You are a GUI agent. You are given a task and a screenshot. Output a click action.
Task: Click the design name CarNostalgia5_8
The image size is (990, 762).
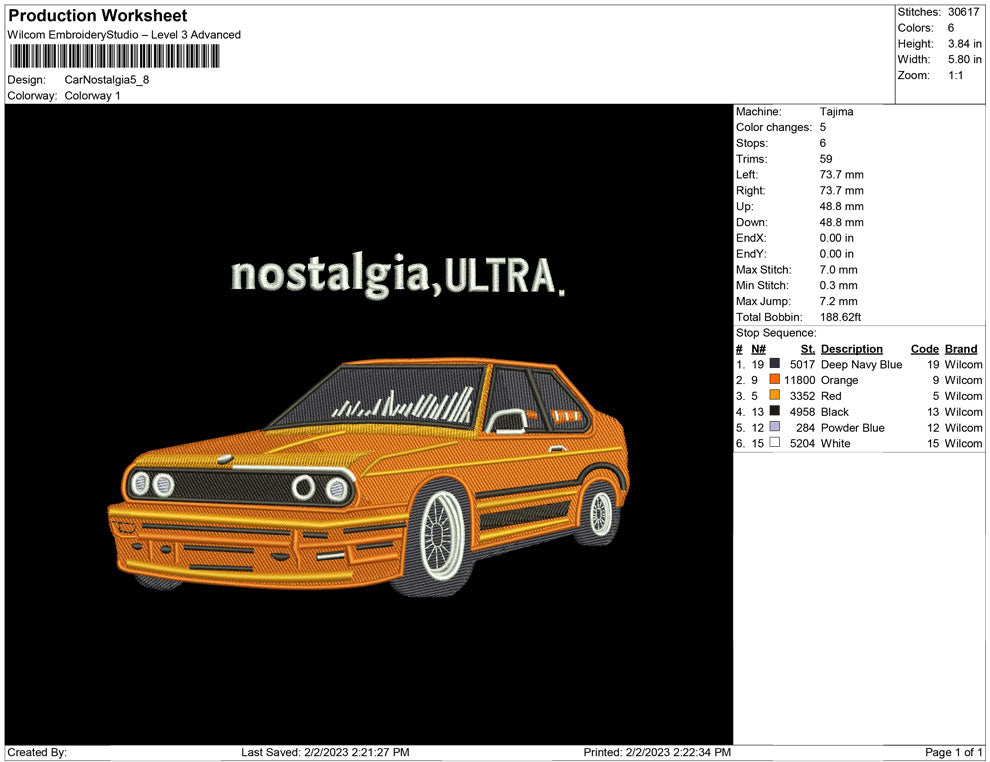(x=106, y=80)
